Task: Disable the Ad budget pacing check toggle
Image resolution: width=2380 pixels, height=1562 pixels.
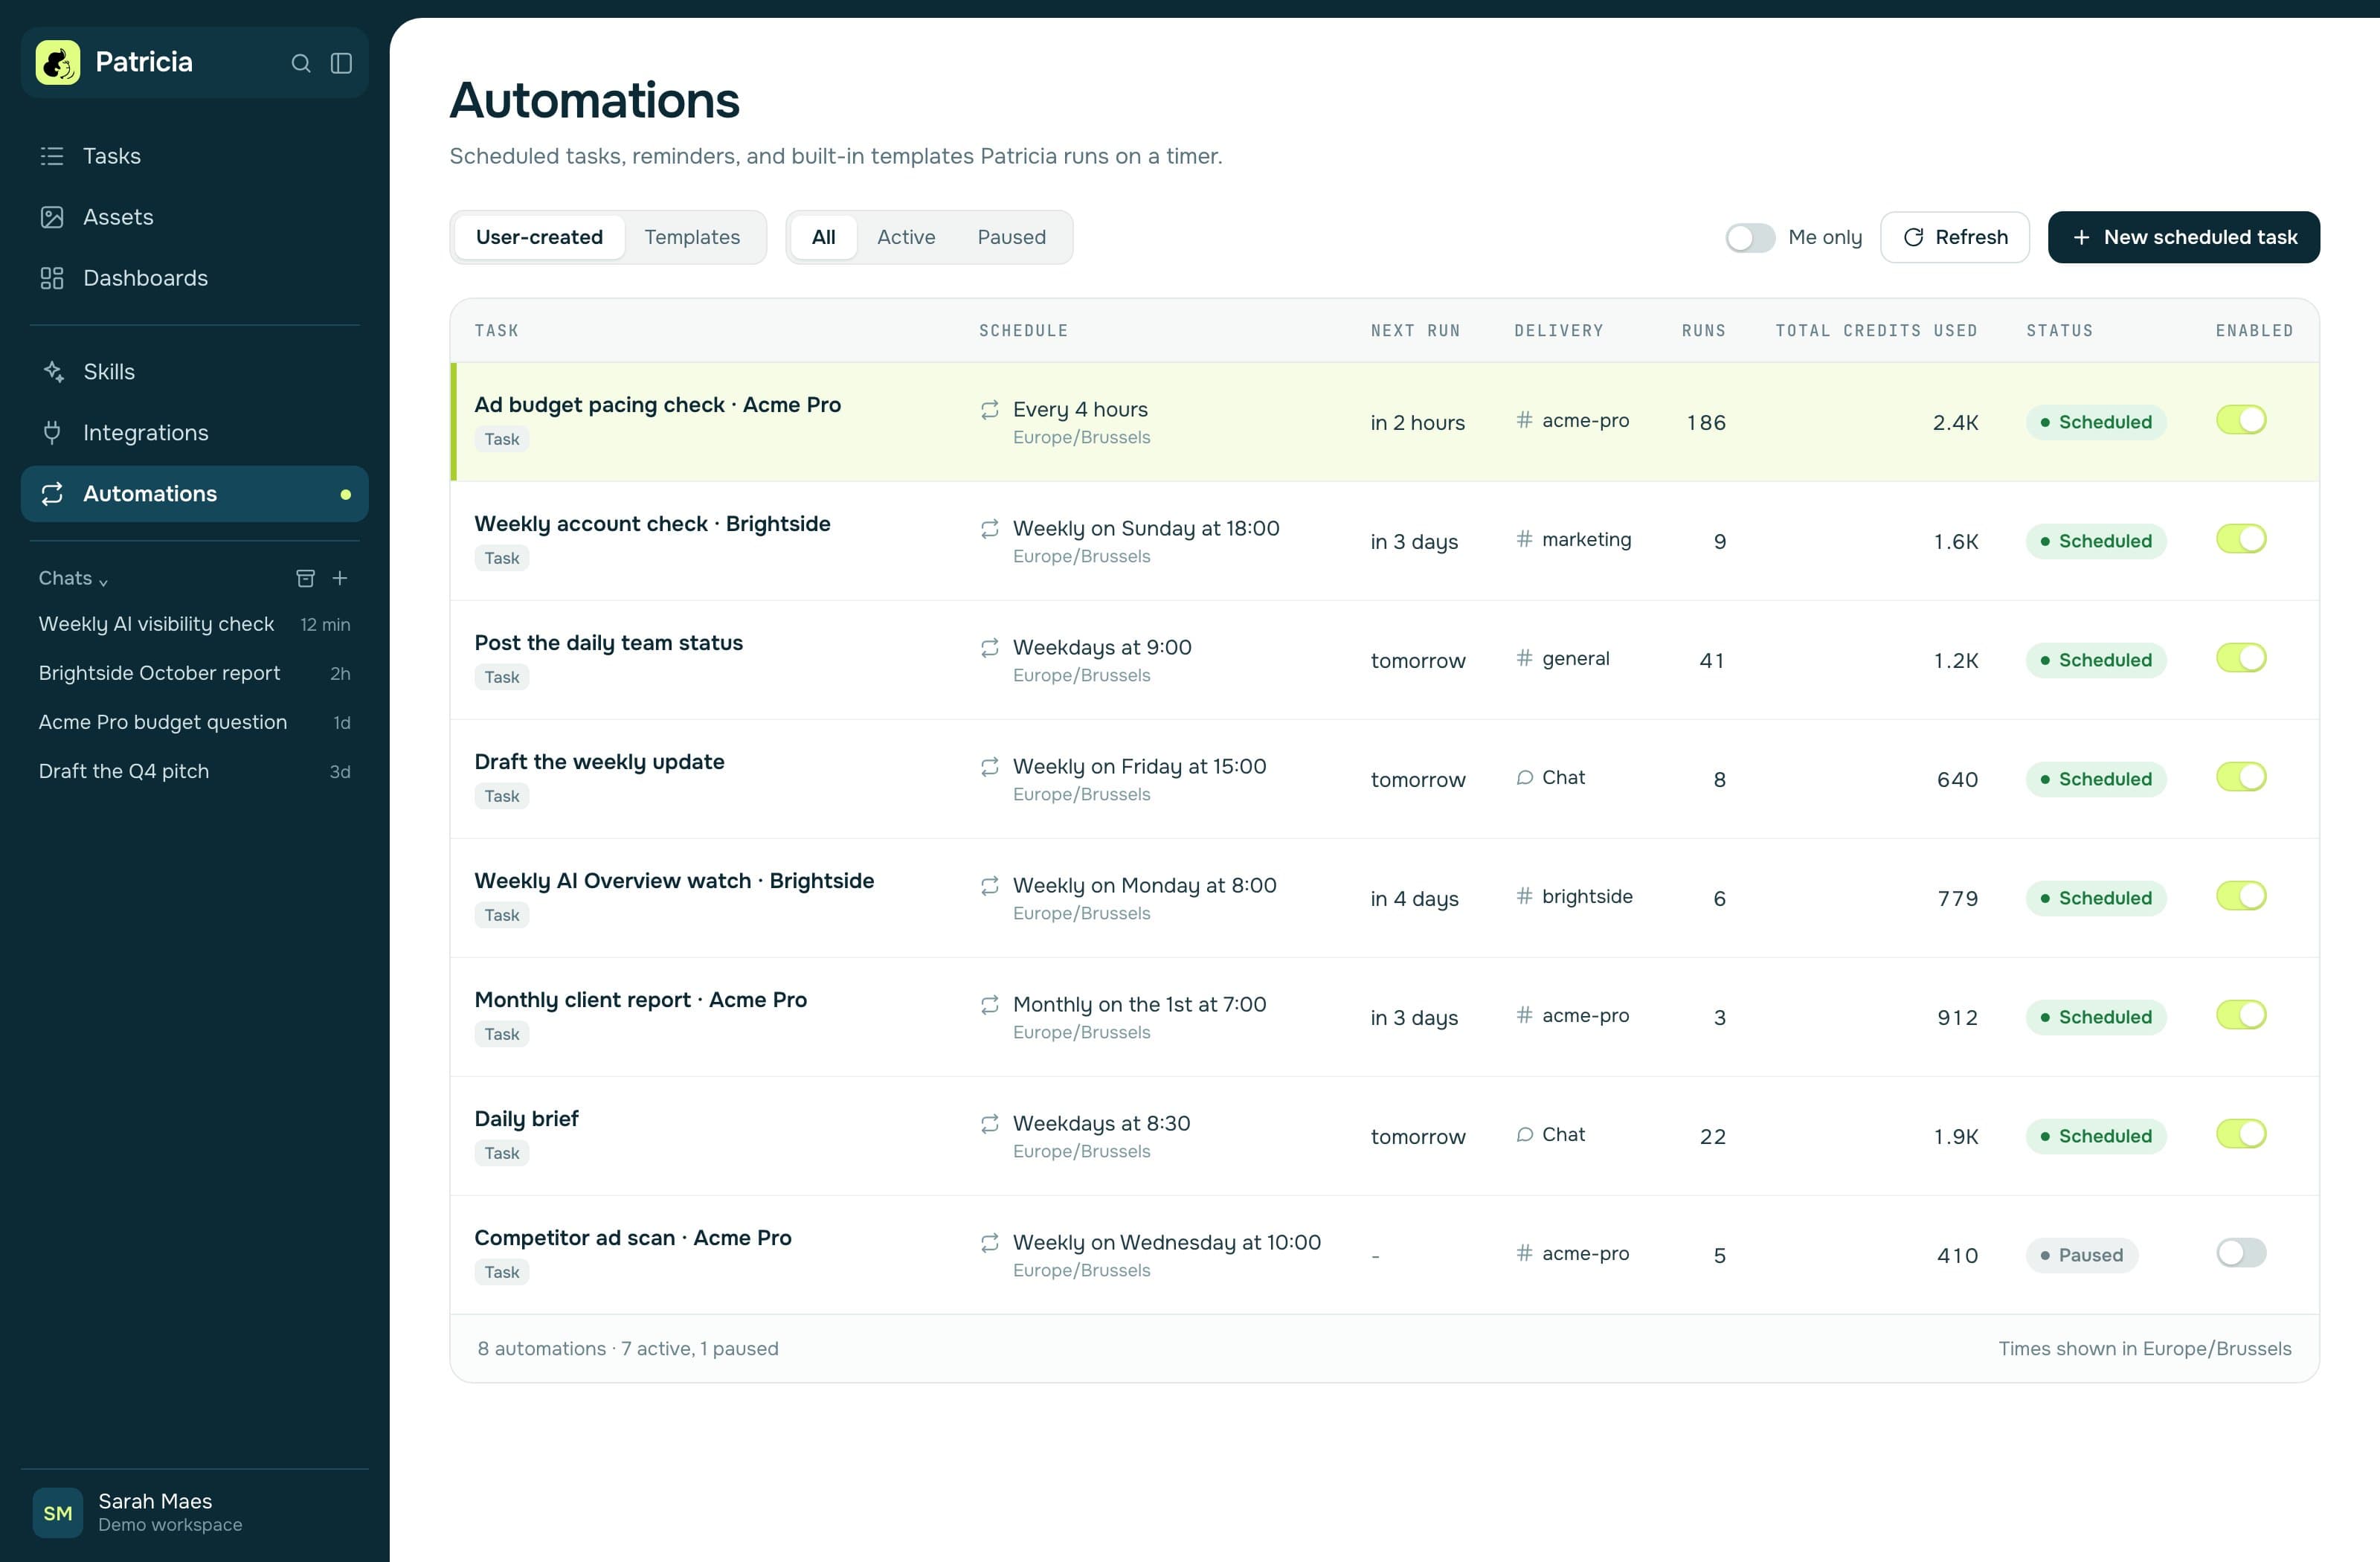Action: [2240, 420]
